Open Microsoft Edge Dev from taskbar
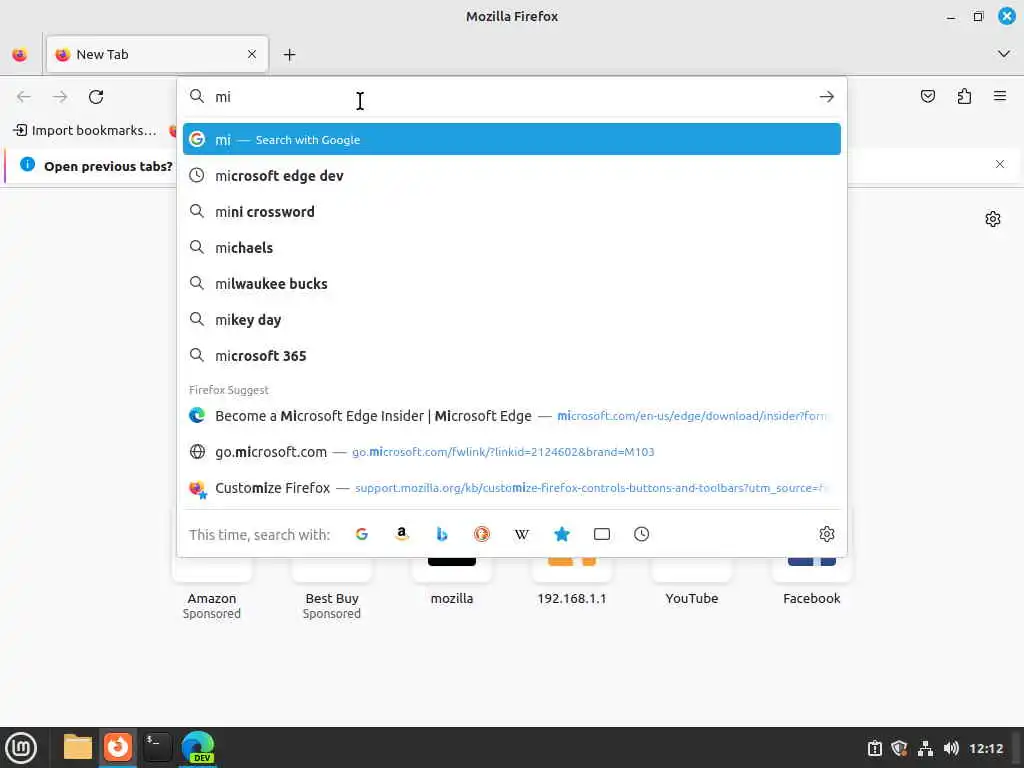The image size is (1024, 768). (x=198, y=747)
